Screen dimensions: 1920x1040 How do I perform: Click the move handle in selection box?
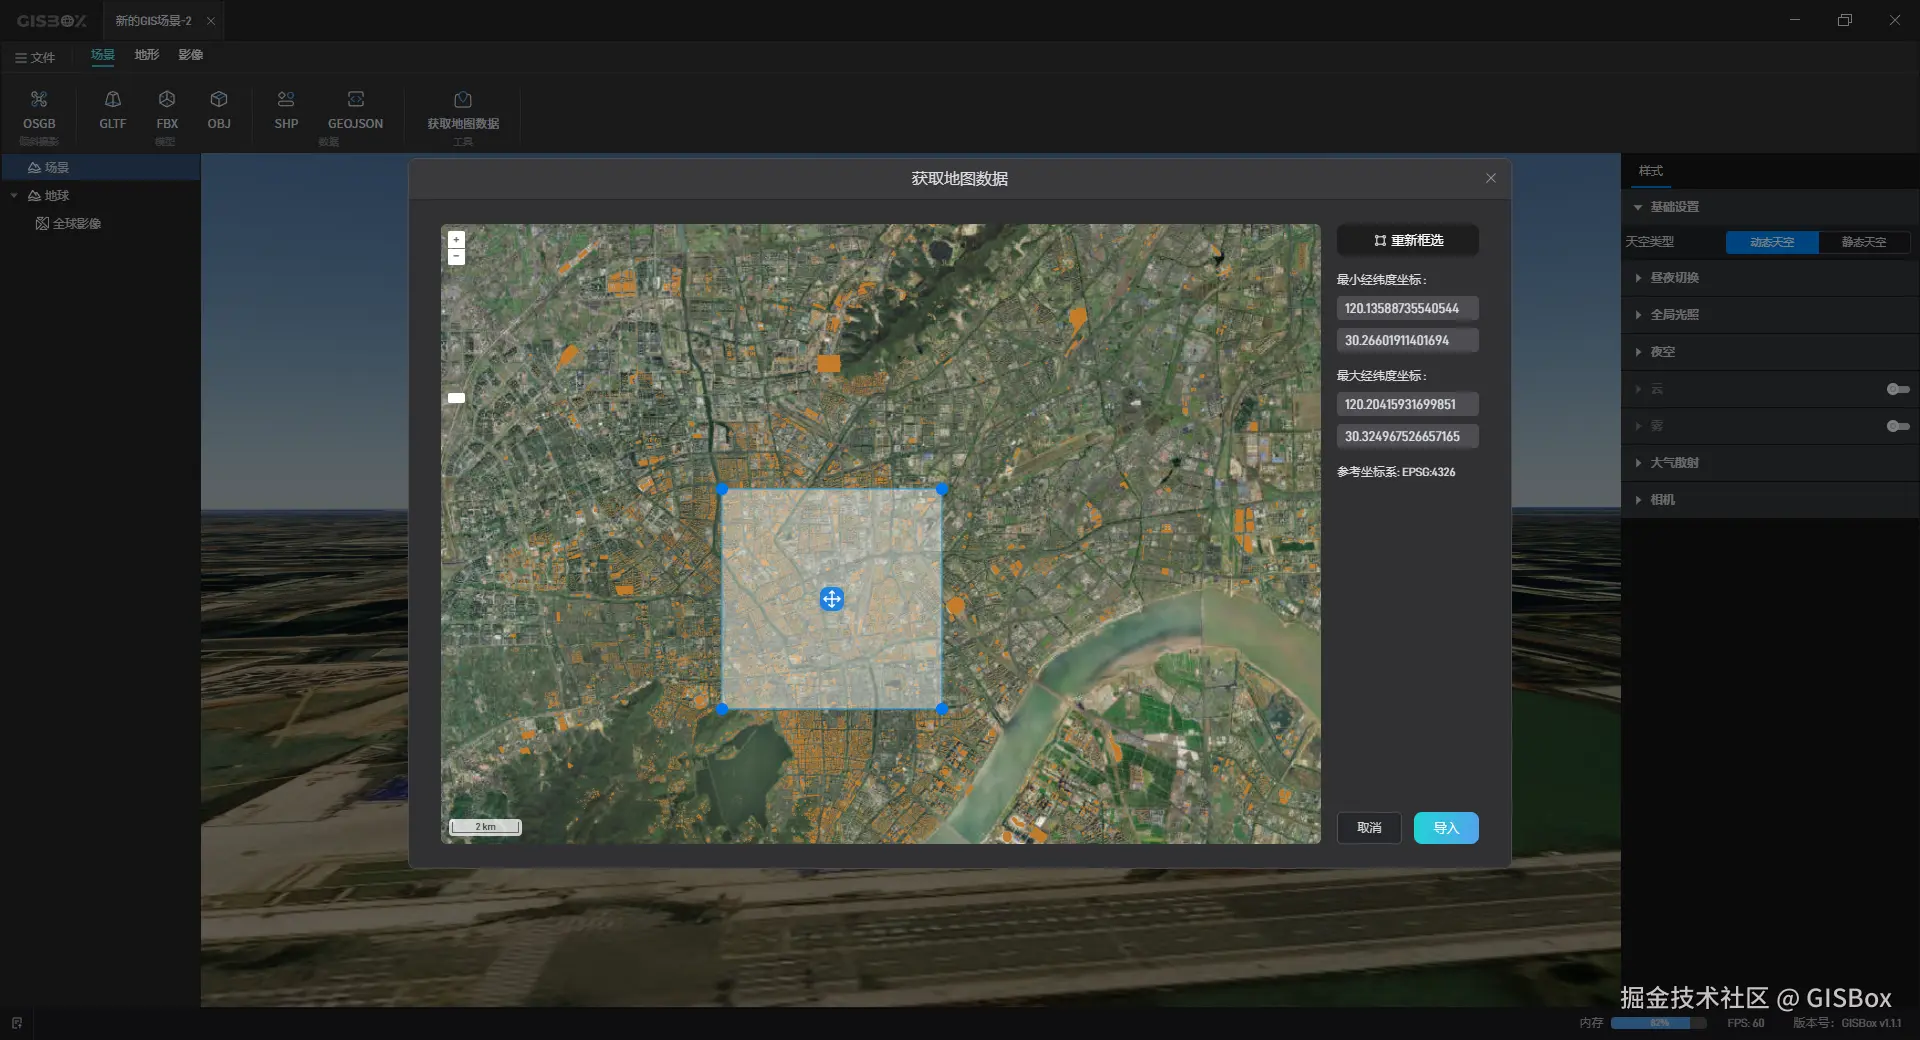(831, 599)
